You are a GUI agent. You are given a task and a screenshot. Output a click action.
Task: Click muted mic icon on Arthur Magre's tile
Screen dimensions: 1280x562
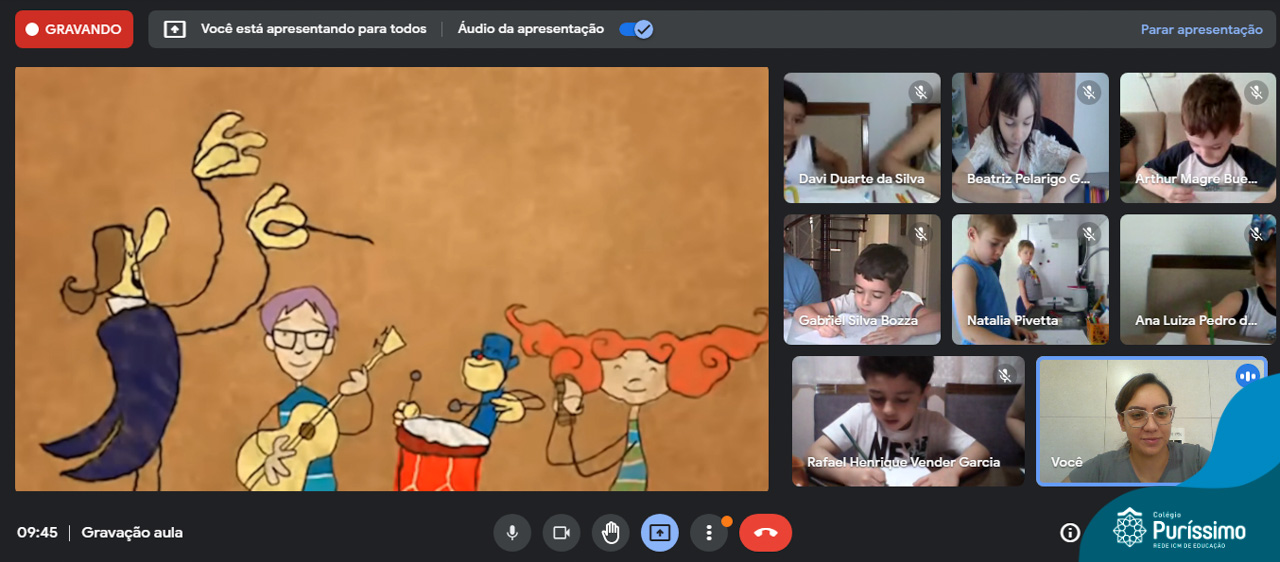click(1256, 93)
